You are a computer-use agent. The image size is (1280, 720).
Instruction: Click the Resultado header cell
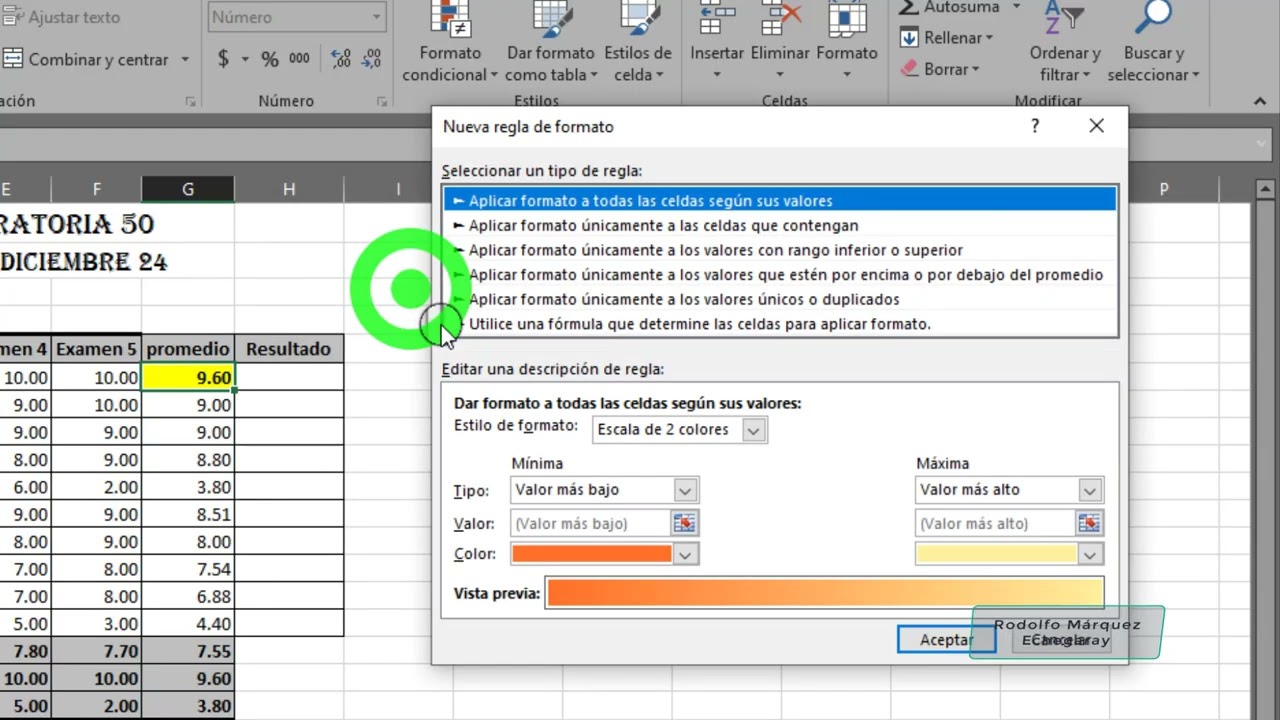click(x=289, y=349)
